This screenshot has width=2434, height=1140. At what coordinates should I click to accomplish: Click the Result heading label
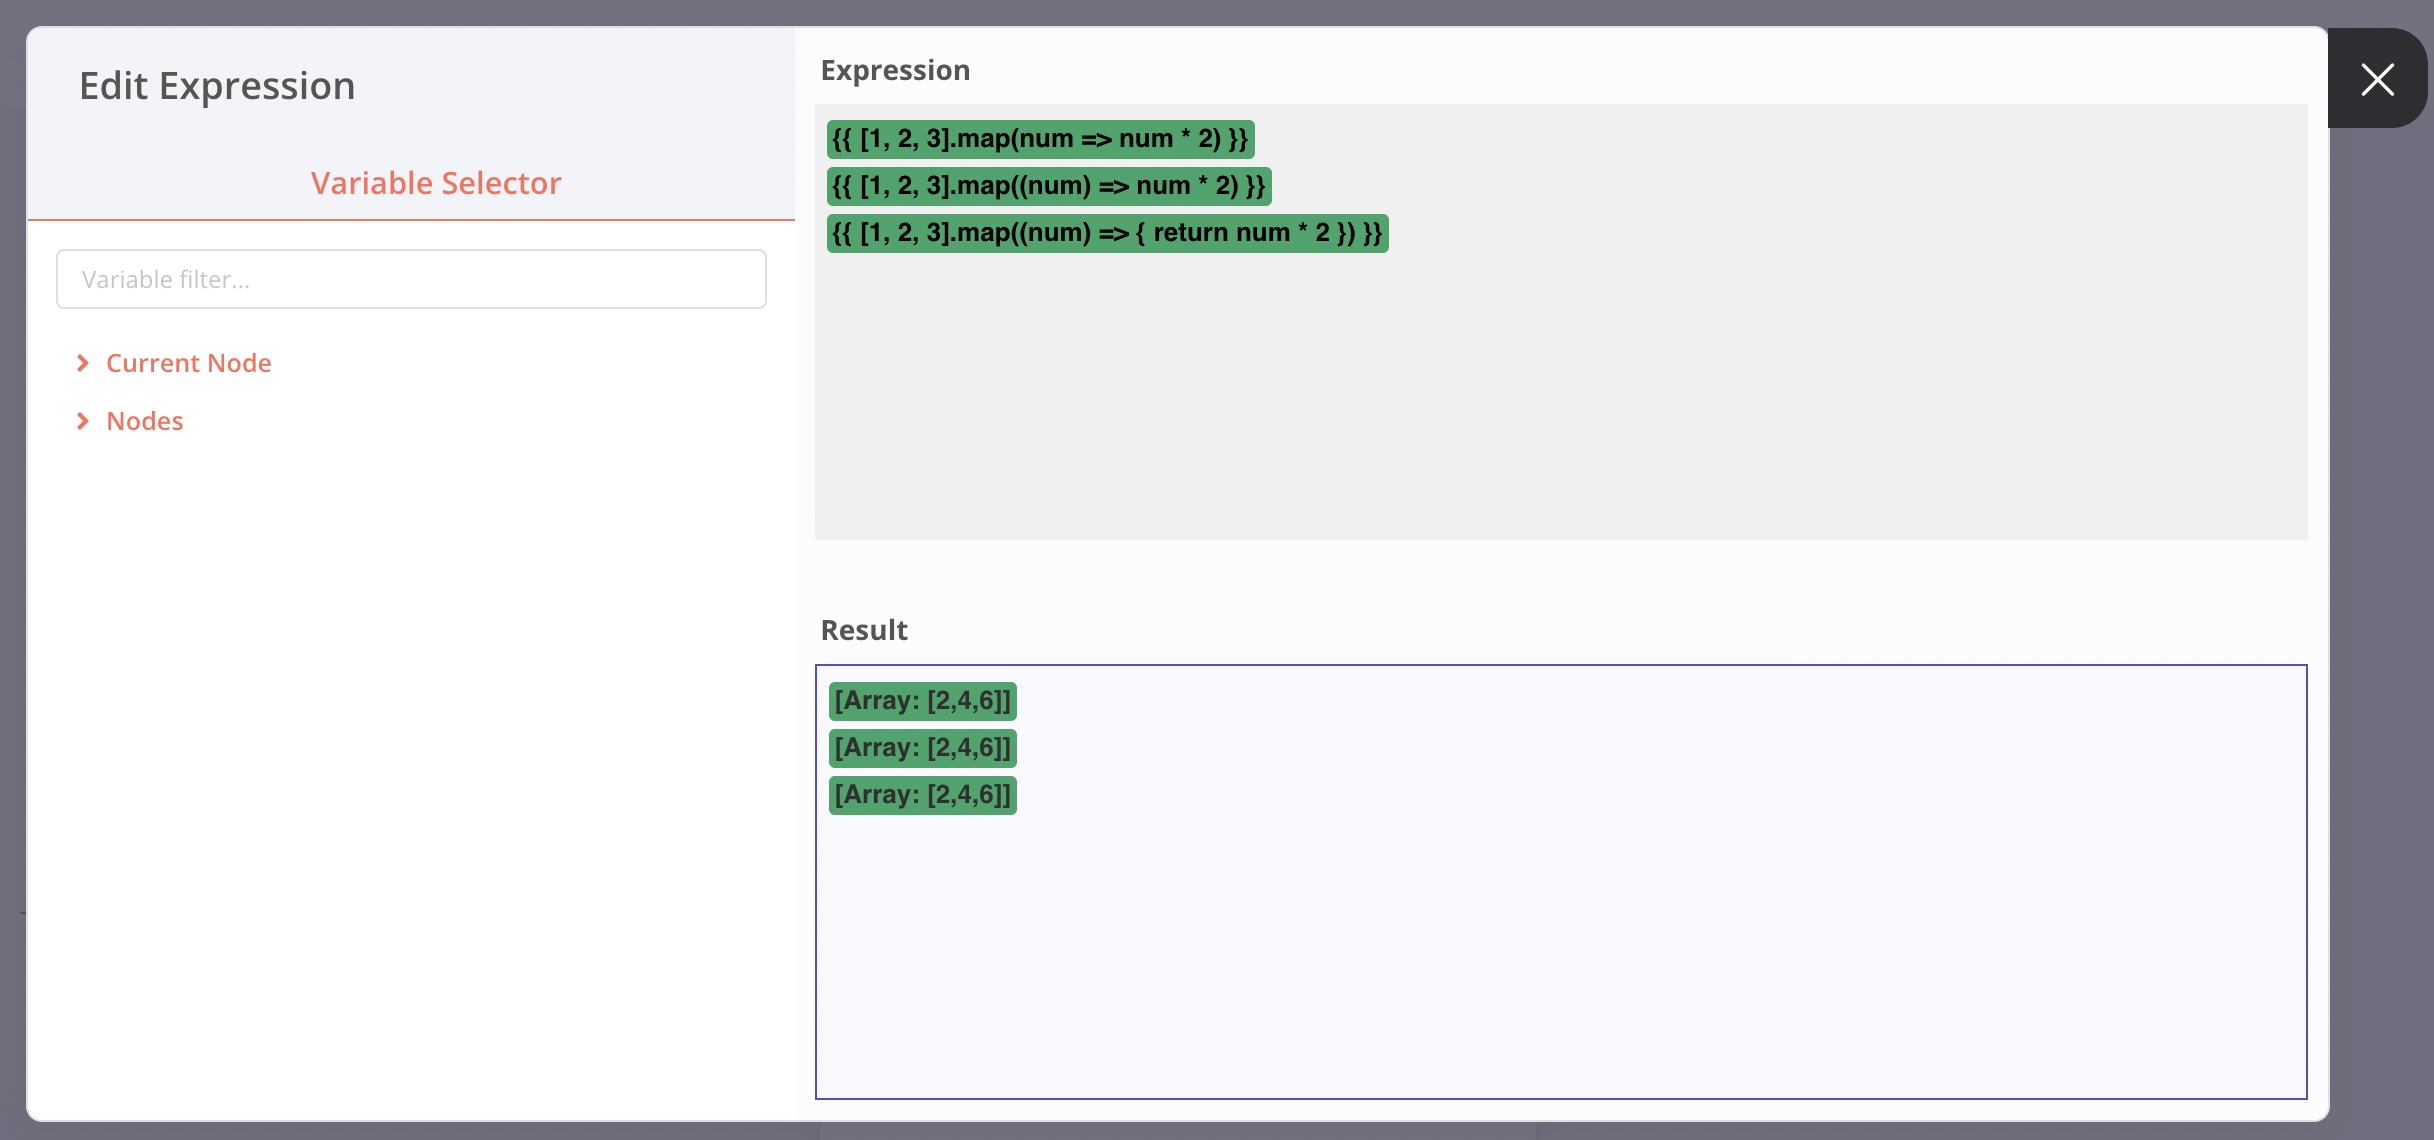click(x=864, y=630)
